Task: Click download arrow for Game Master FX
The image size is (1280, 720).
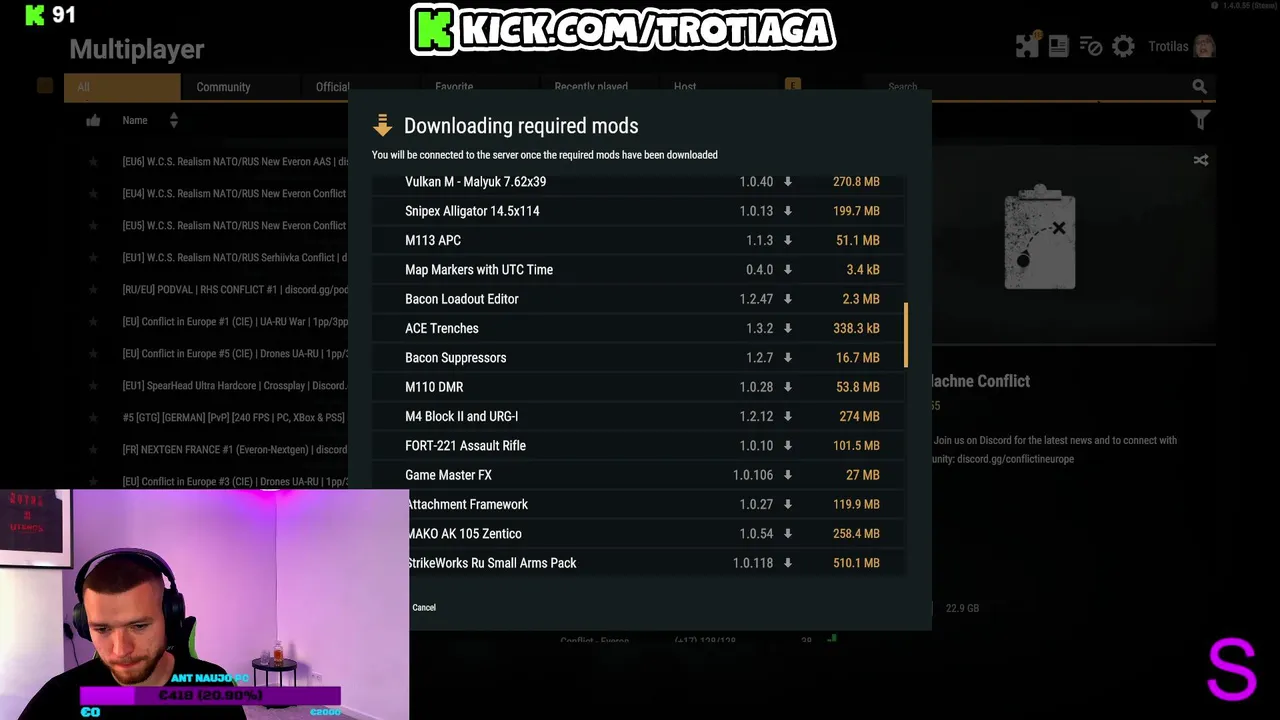Action: 788,475
